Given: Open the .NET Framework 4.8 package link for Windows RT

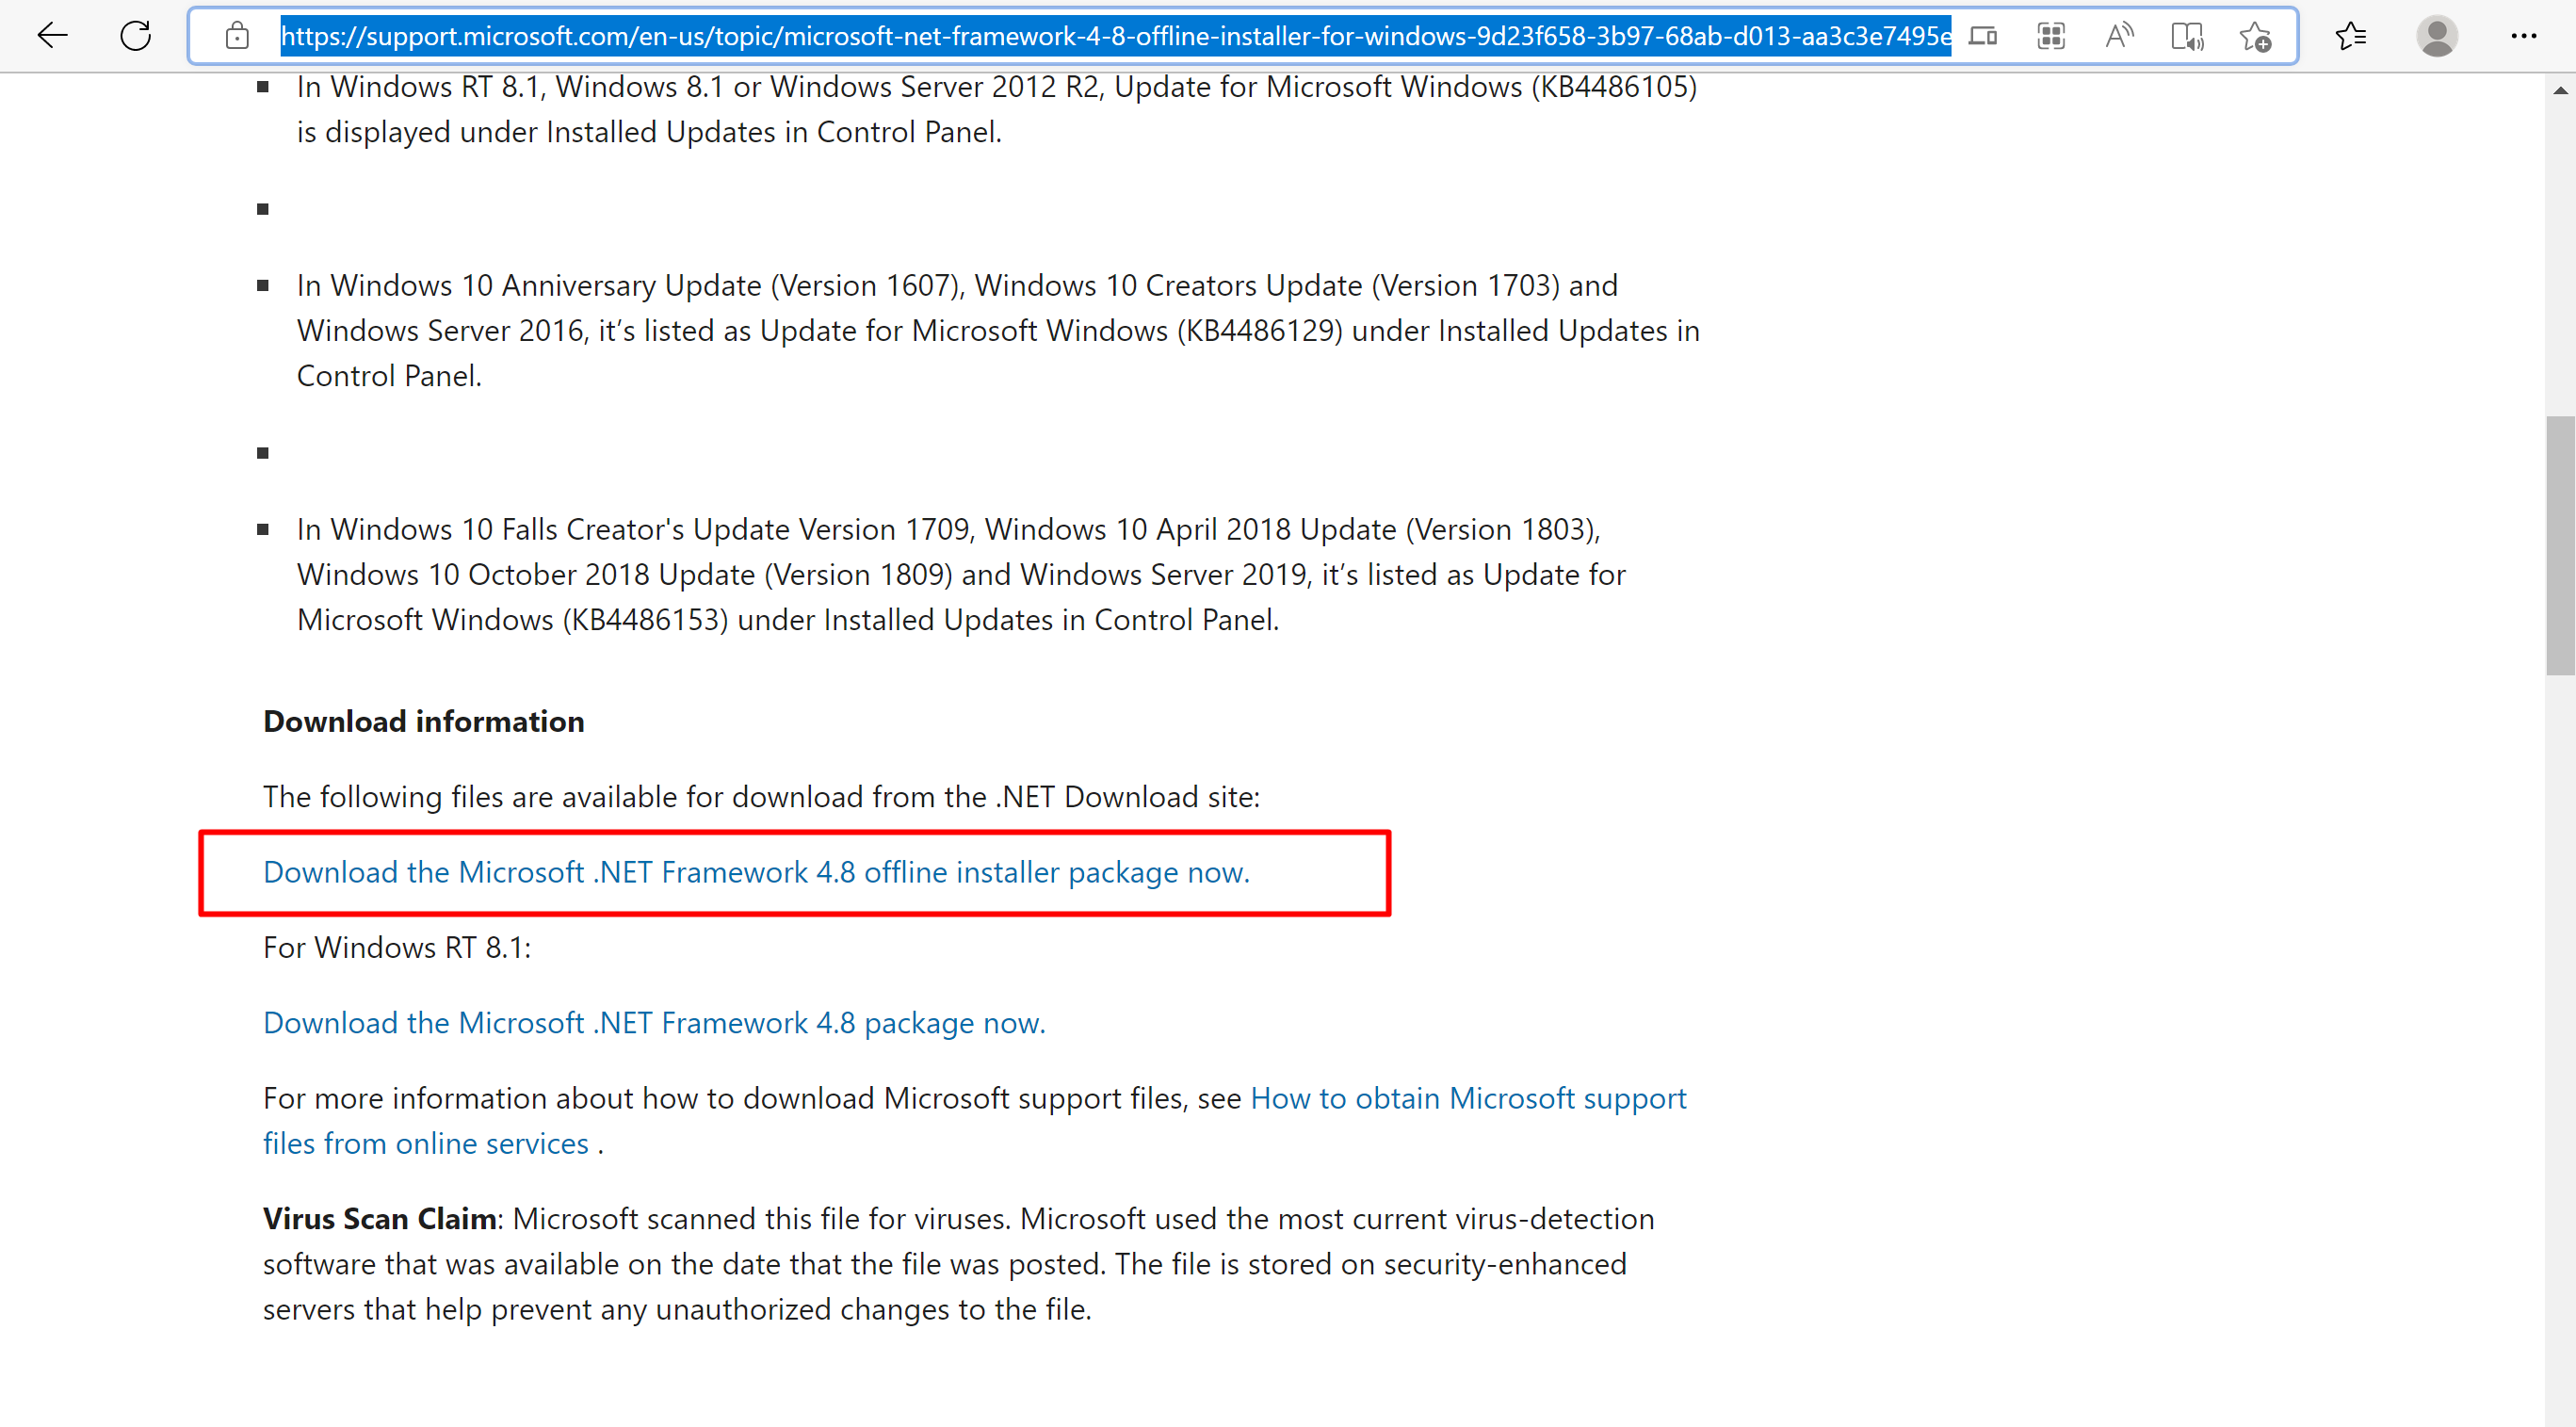Looking at the screenshot, I should click(x=654, y=1023).
